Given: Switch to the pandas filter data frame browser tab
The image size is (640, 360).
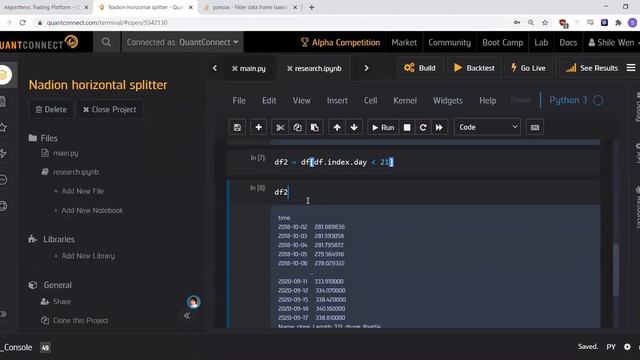Looking at the screenshot, I should (251, 7).
